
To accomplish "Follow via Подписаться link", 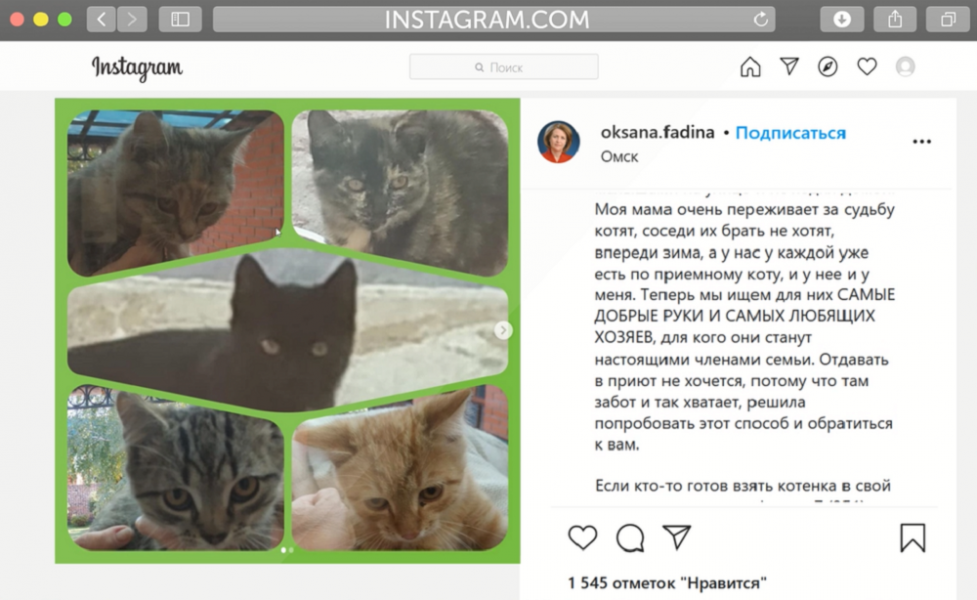I will pos(791,133).
